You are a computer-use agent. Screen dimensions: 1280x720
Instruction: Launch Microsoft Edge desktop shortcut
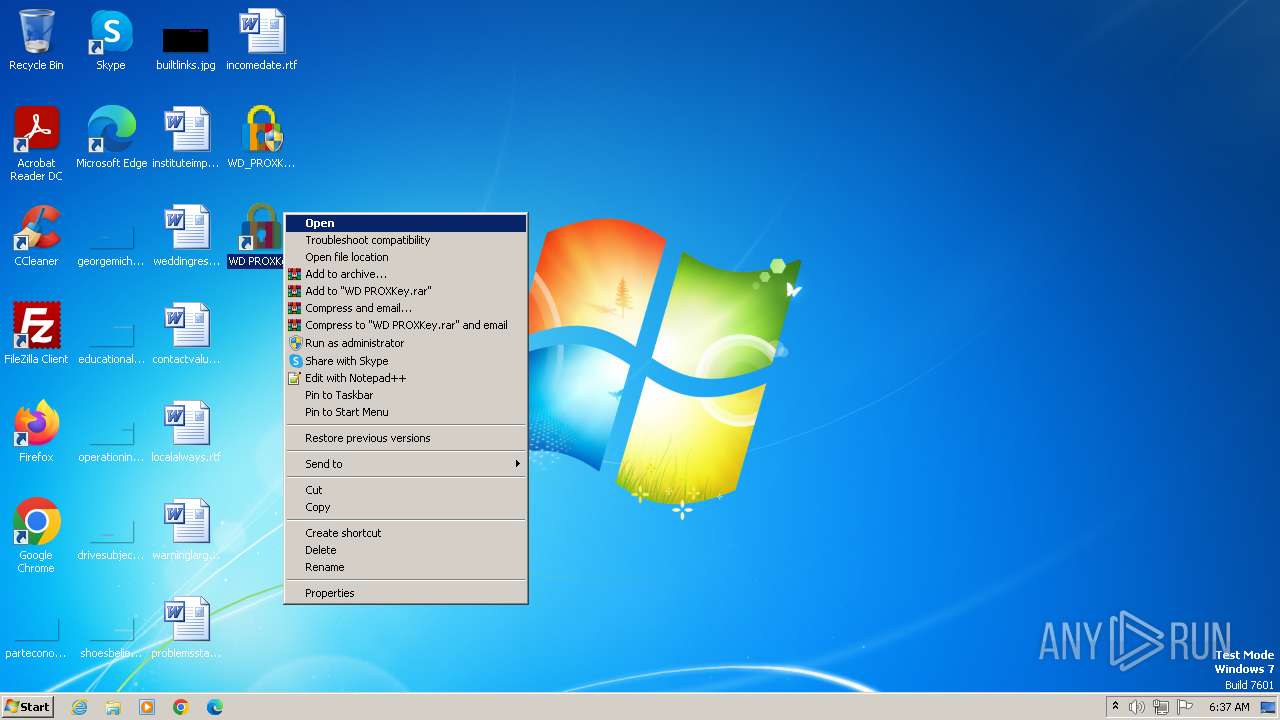pos(111,138)
